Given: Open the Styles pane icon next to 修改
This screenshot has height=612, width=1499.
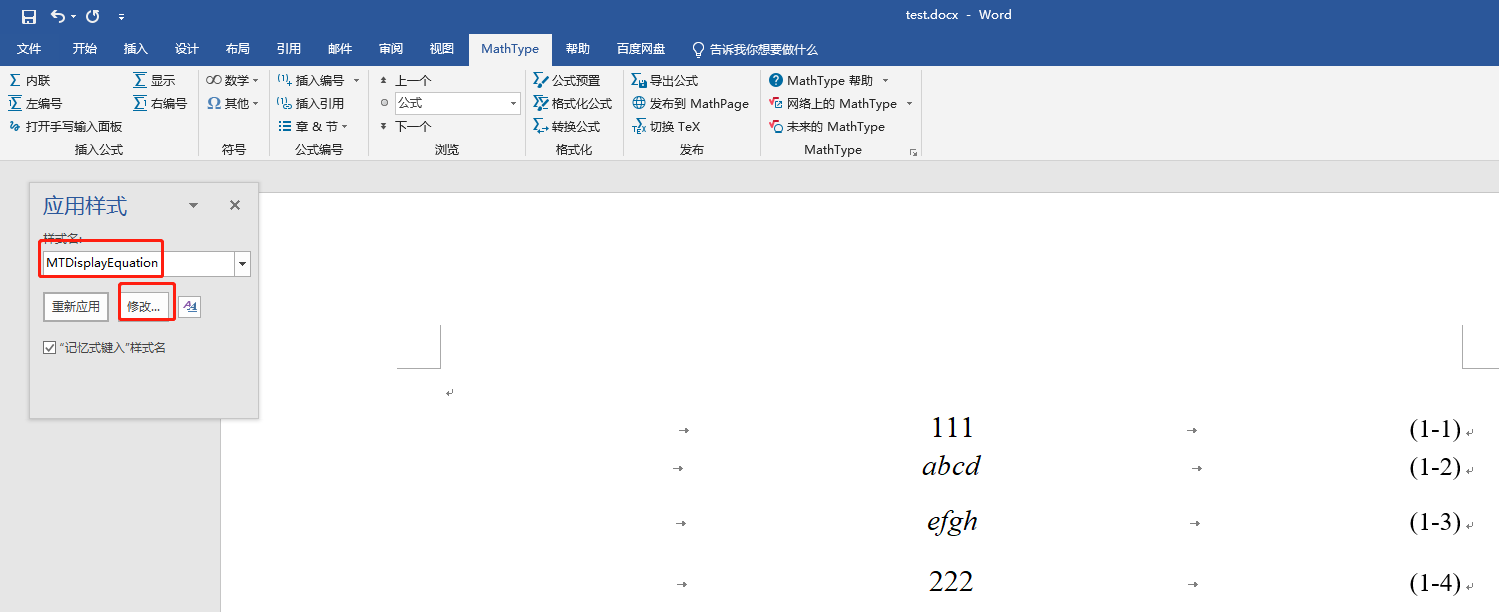Looking at the screenshot, I should point(189,306).
